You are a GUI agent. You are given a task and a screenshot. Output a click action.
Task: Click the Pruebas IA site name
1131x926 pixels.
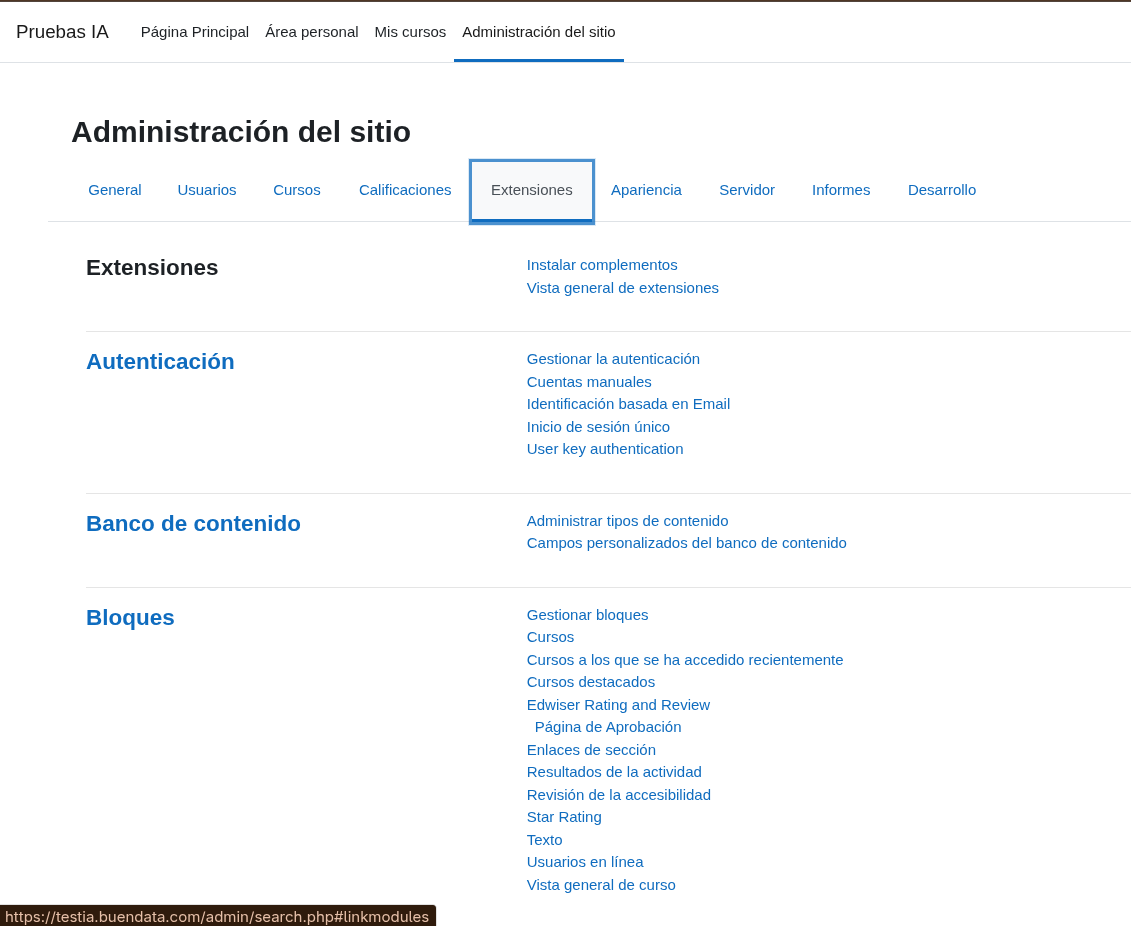62,31
